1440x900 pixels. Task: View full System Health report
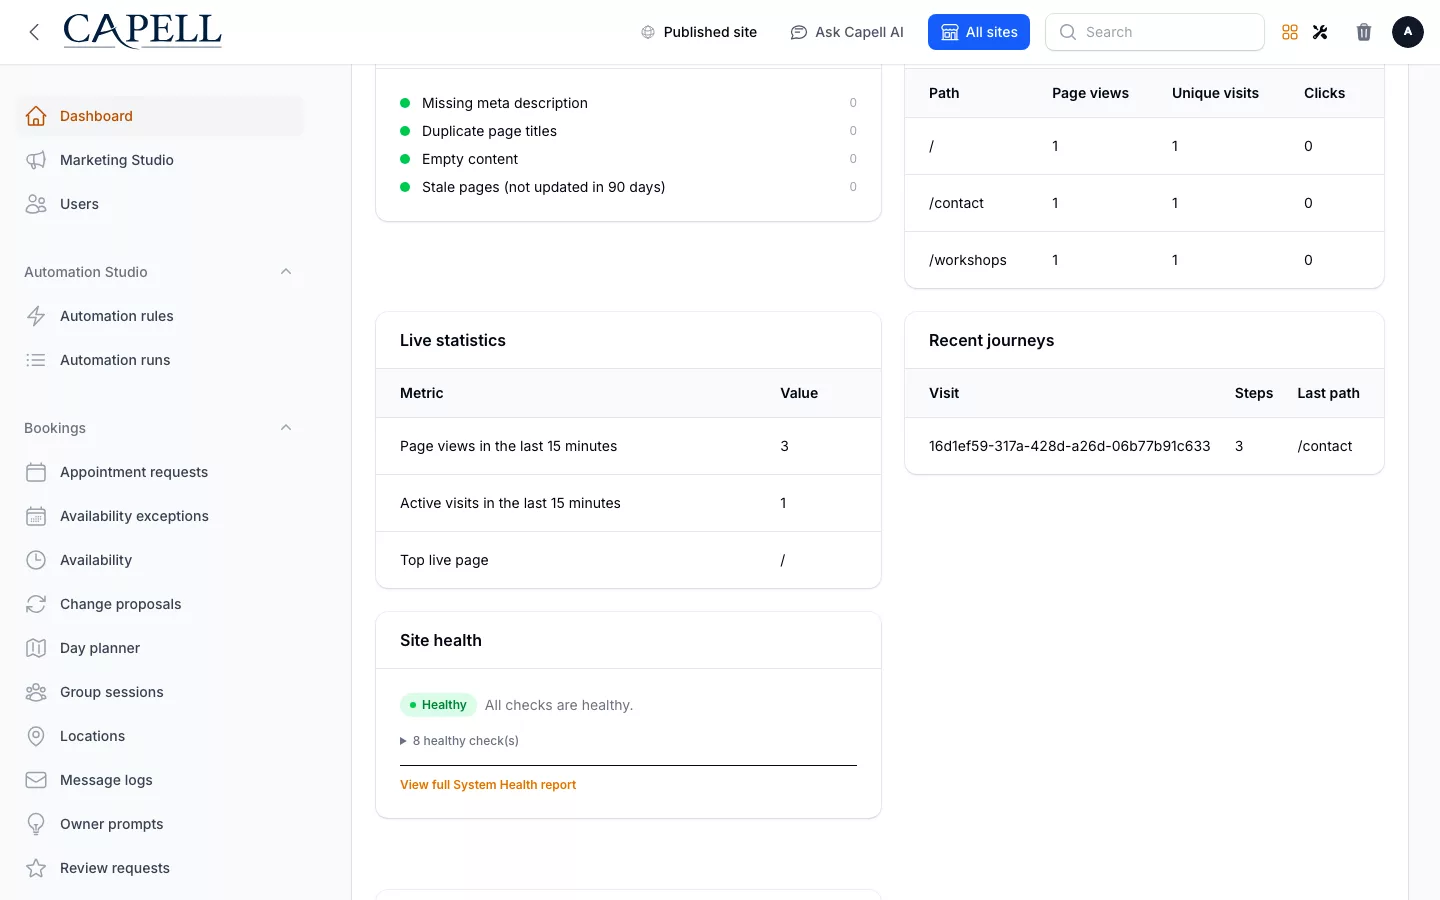(488, 785)
